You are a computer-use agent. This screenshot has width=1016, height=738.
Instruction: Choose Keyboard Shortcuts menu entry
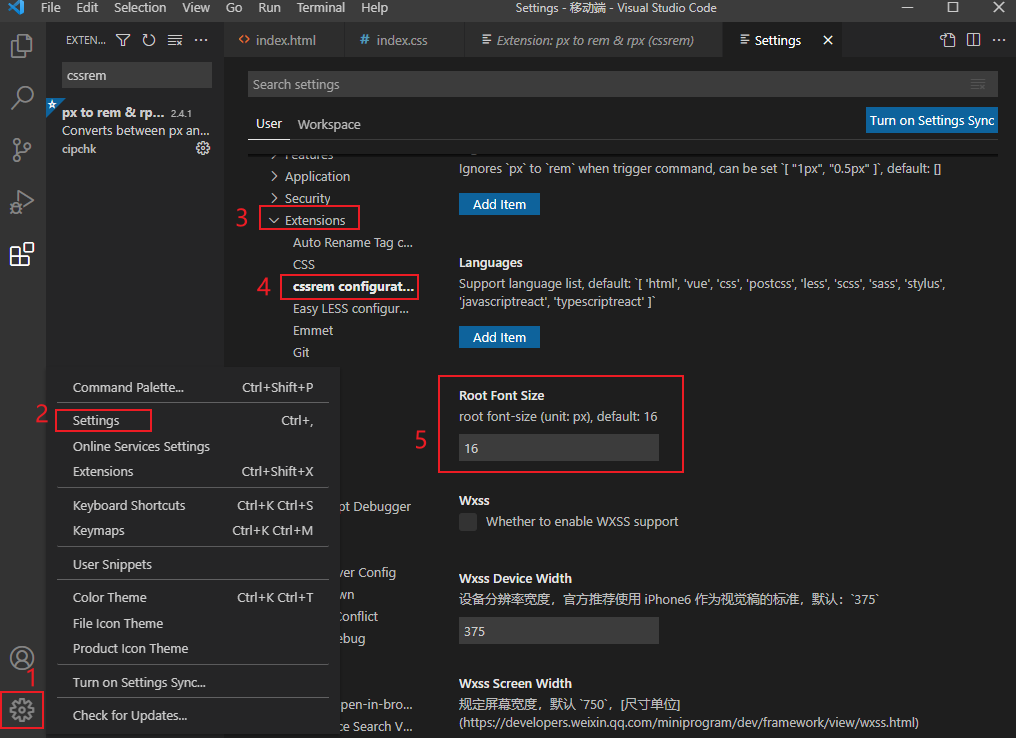point(192,505)
